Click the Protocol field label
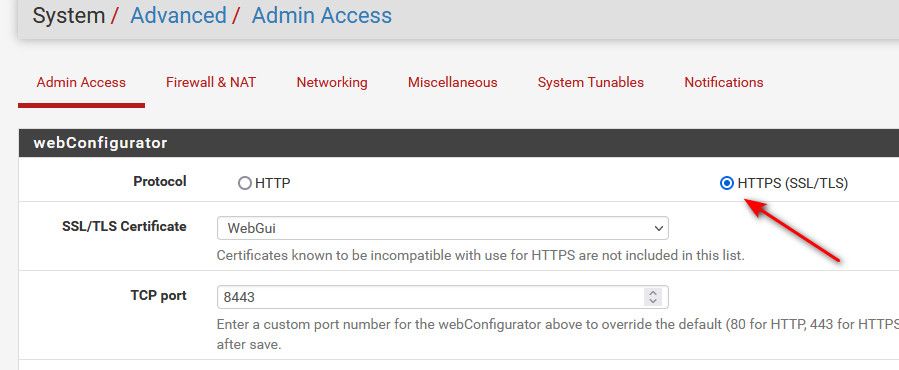Screen dimensions: 899x370 (160, 181)
